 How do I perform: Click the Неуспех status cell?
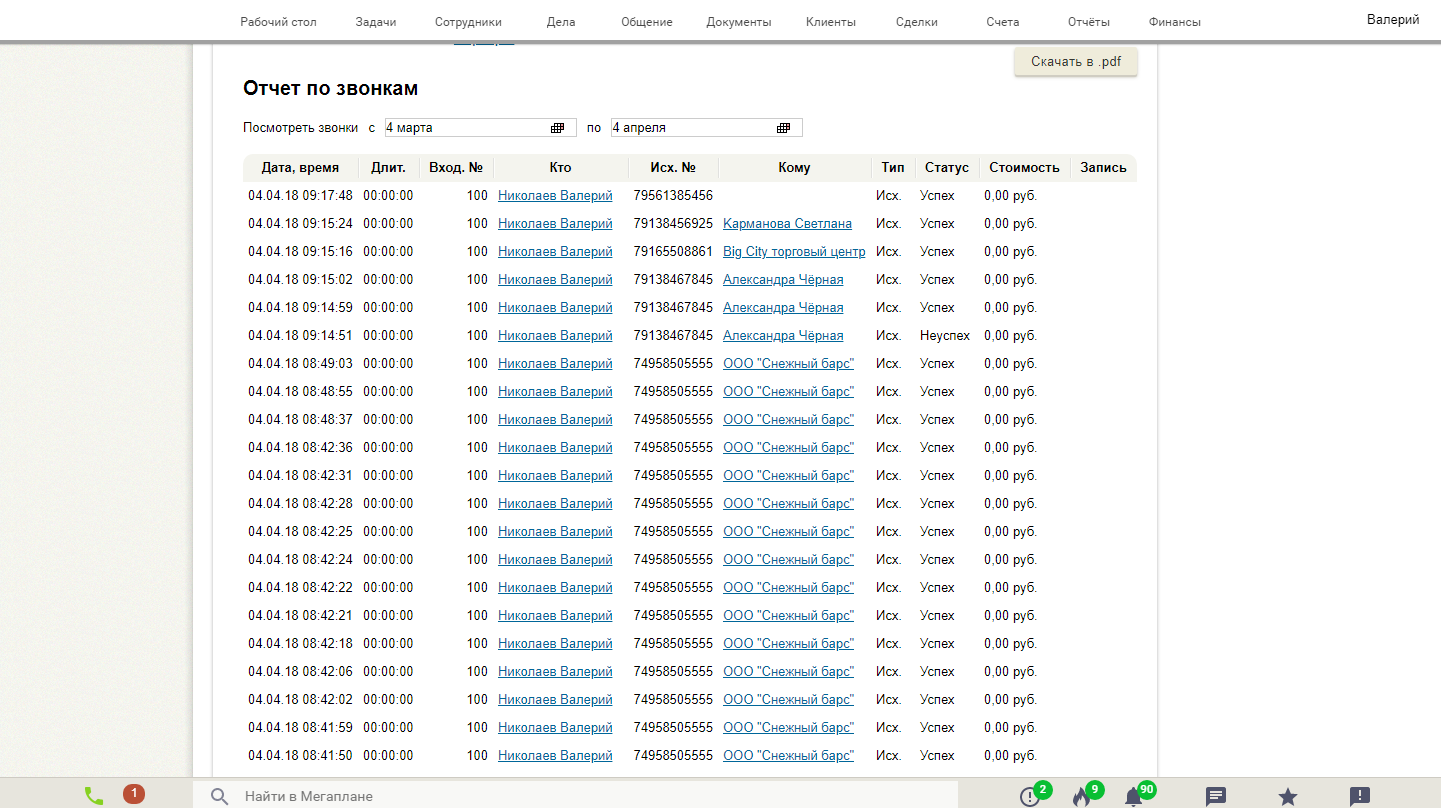tap(945, 336)
